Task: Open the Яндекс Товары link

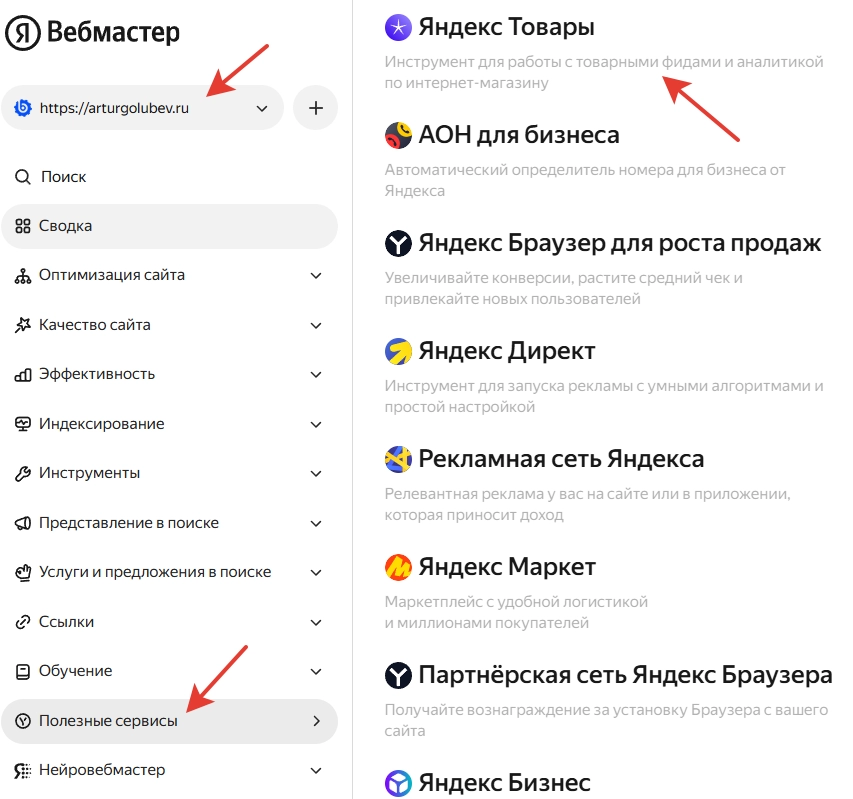Action: [x=506, y=27]
